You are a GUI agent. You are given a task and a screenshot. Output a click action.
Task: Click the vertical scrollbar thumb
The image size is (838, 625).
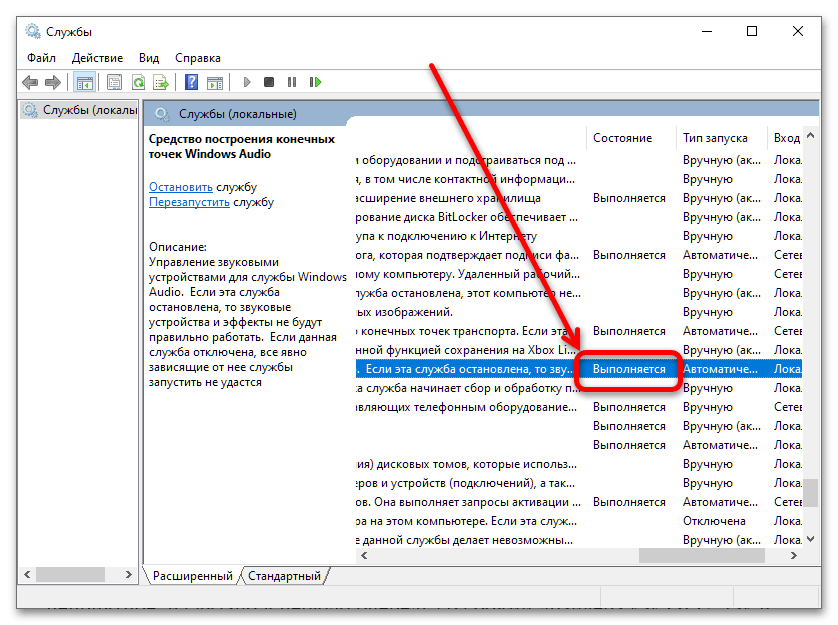click(811, 492)
